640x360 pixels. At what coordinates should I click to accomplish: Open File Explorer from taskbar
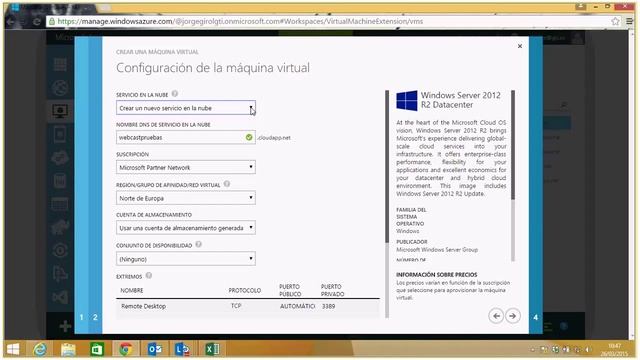68,349
